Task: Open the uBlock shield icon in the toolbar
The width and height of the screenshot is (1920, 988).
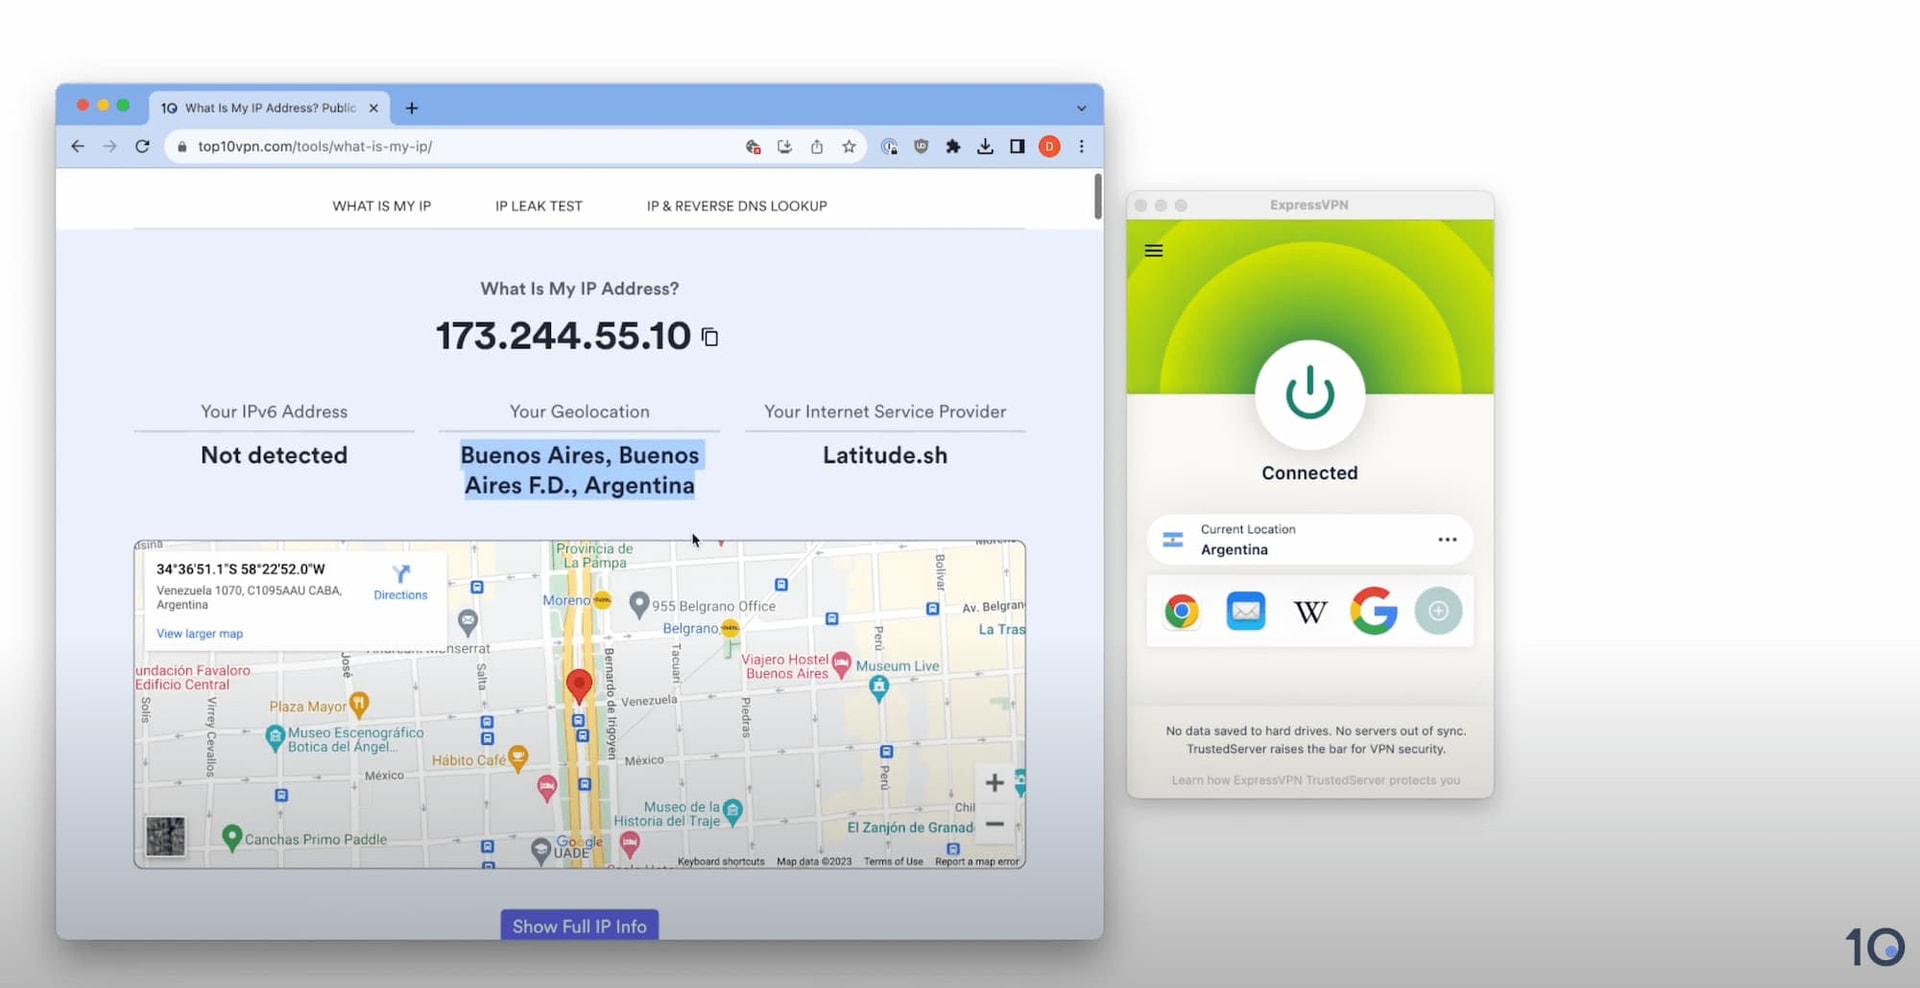Action: pos(921,146)
